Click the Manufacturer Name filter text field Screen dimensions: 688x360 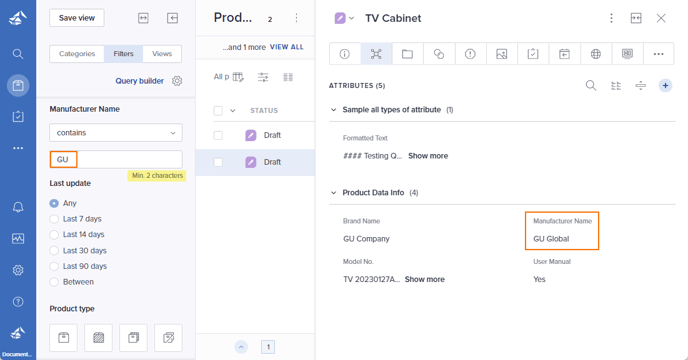(x=116, y=159)
